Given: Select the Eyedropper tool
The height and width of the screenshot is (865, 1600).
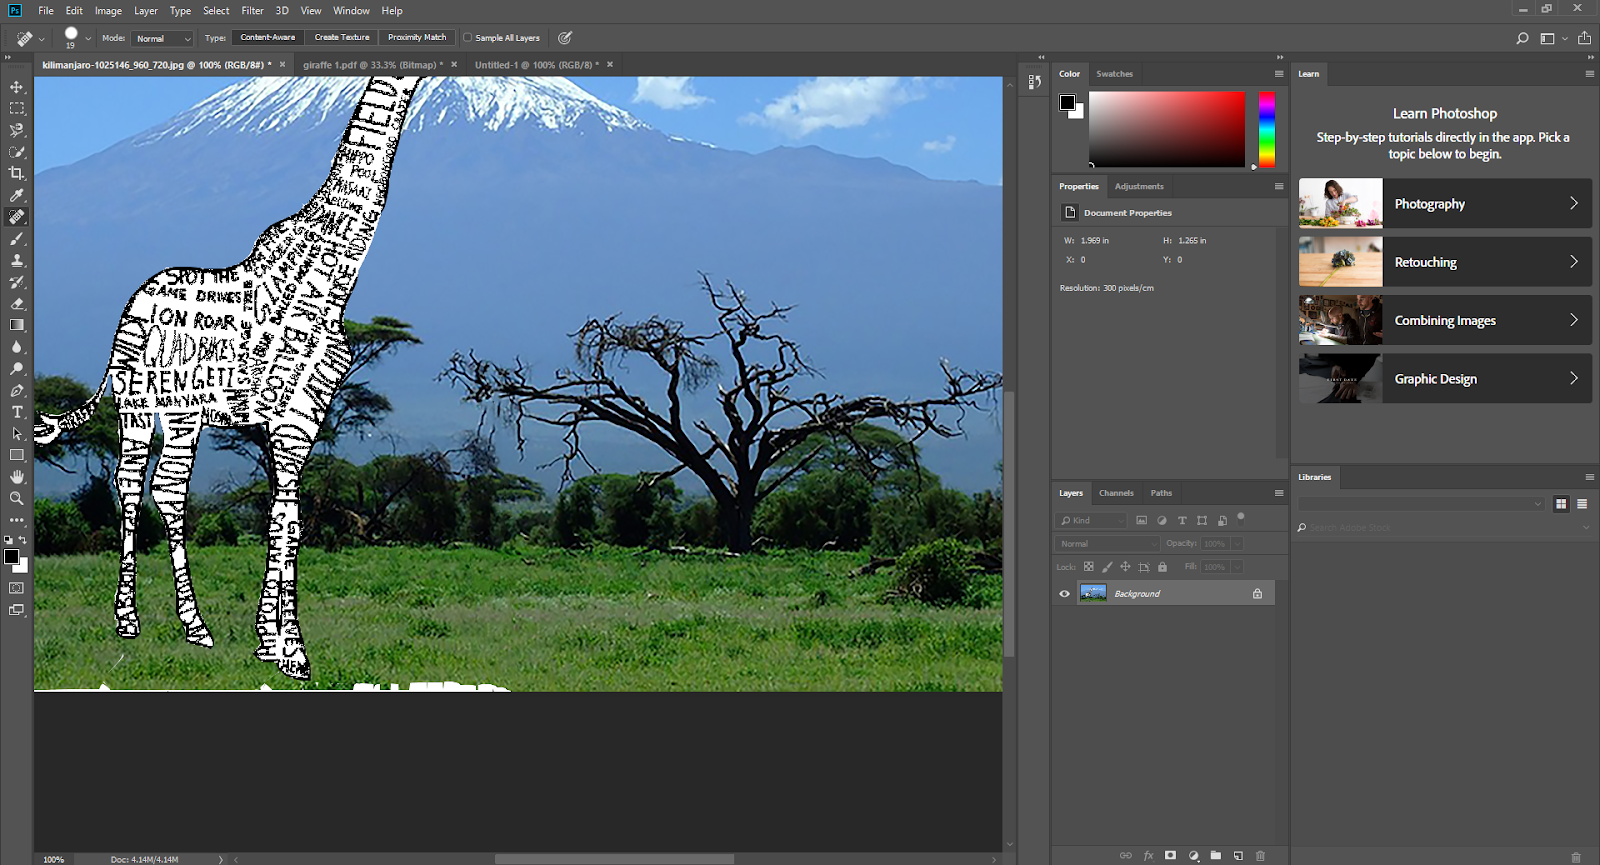Looking at the screenshot, I should (x=17, y=195).
